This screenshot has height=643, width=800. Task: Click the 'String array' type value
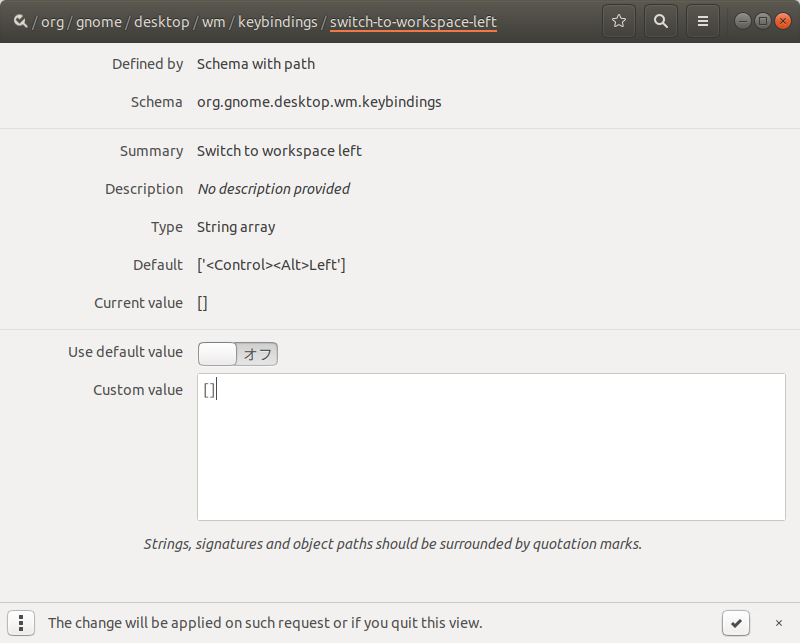236,227
